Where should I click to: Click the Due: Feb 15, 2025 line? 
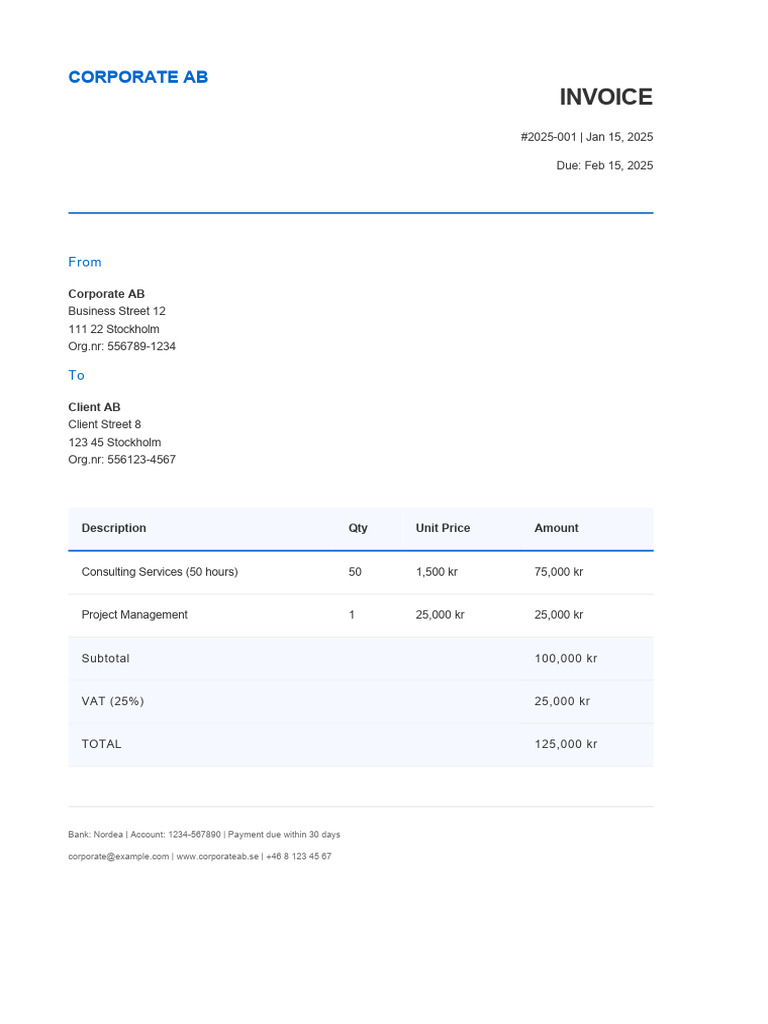pyautogui.click(x=605, y=165)
